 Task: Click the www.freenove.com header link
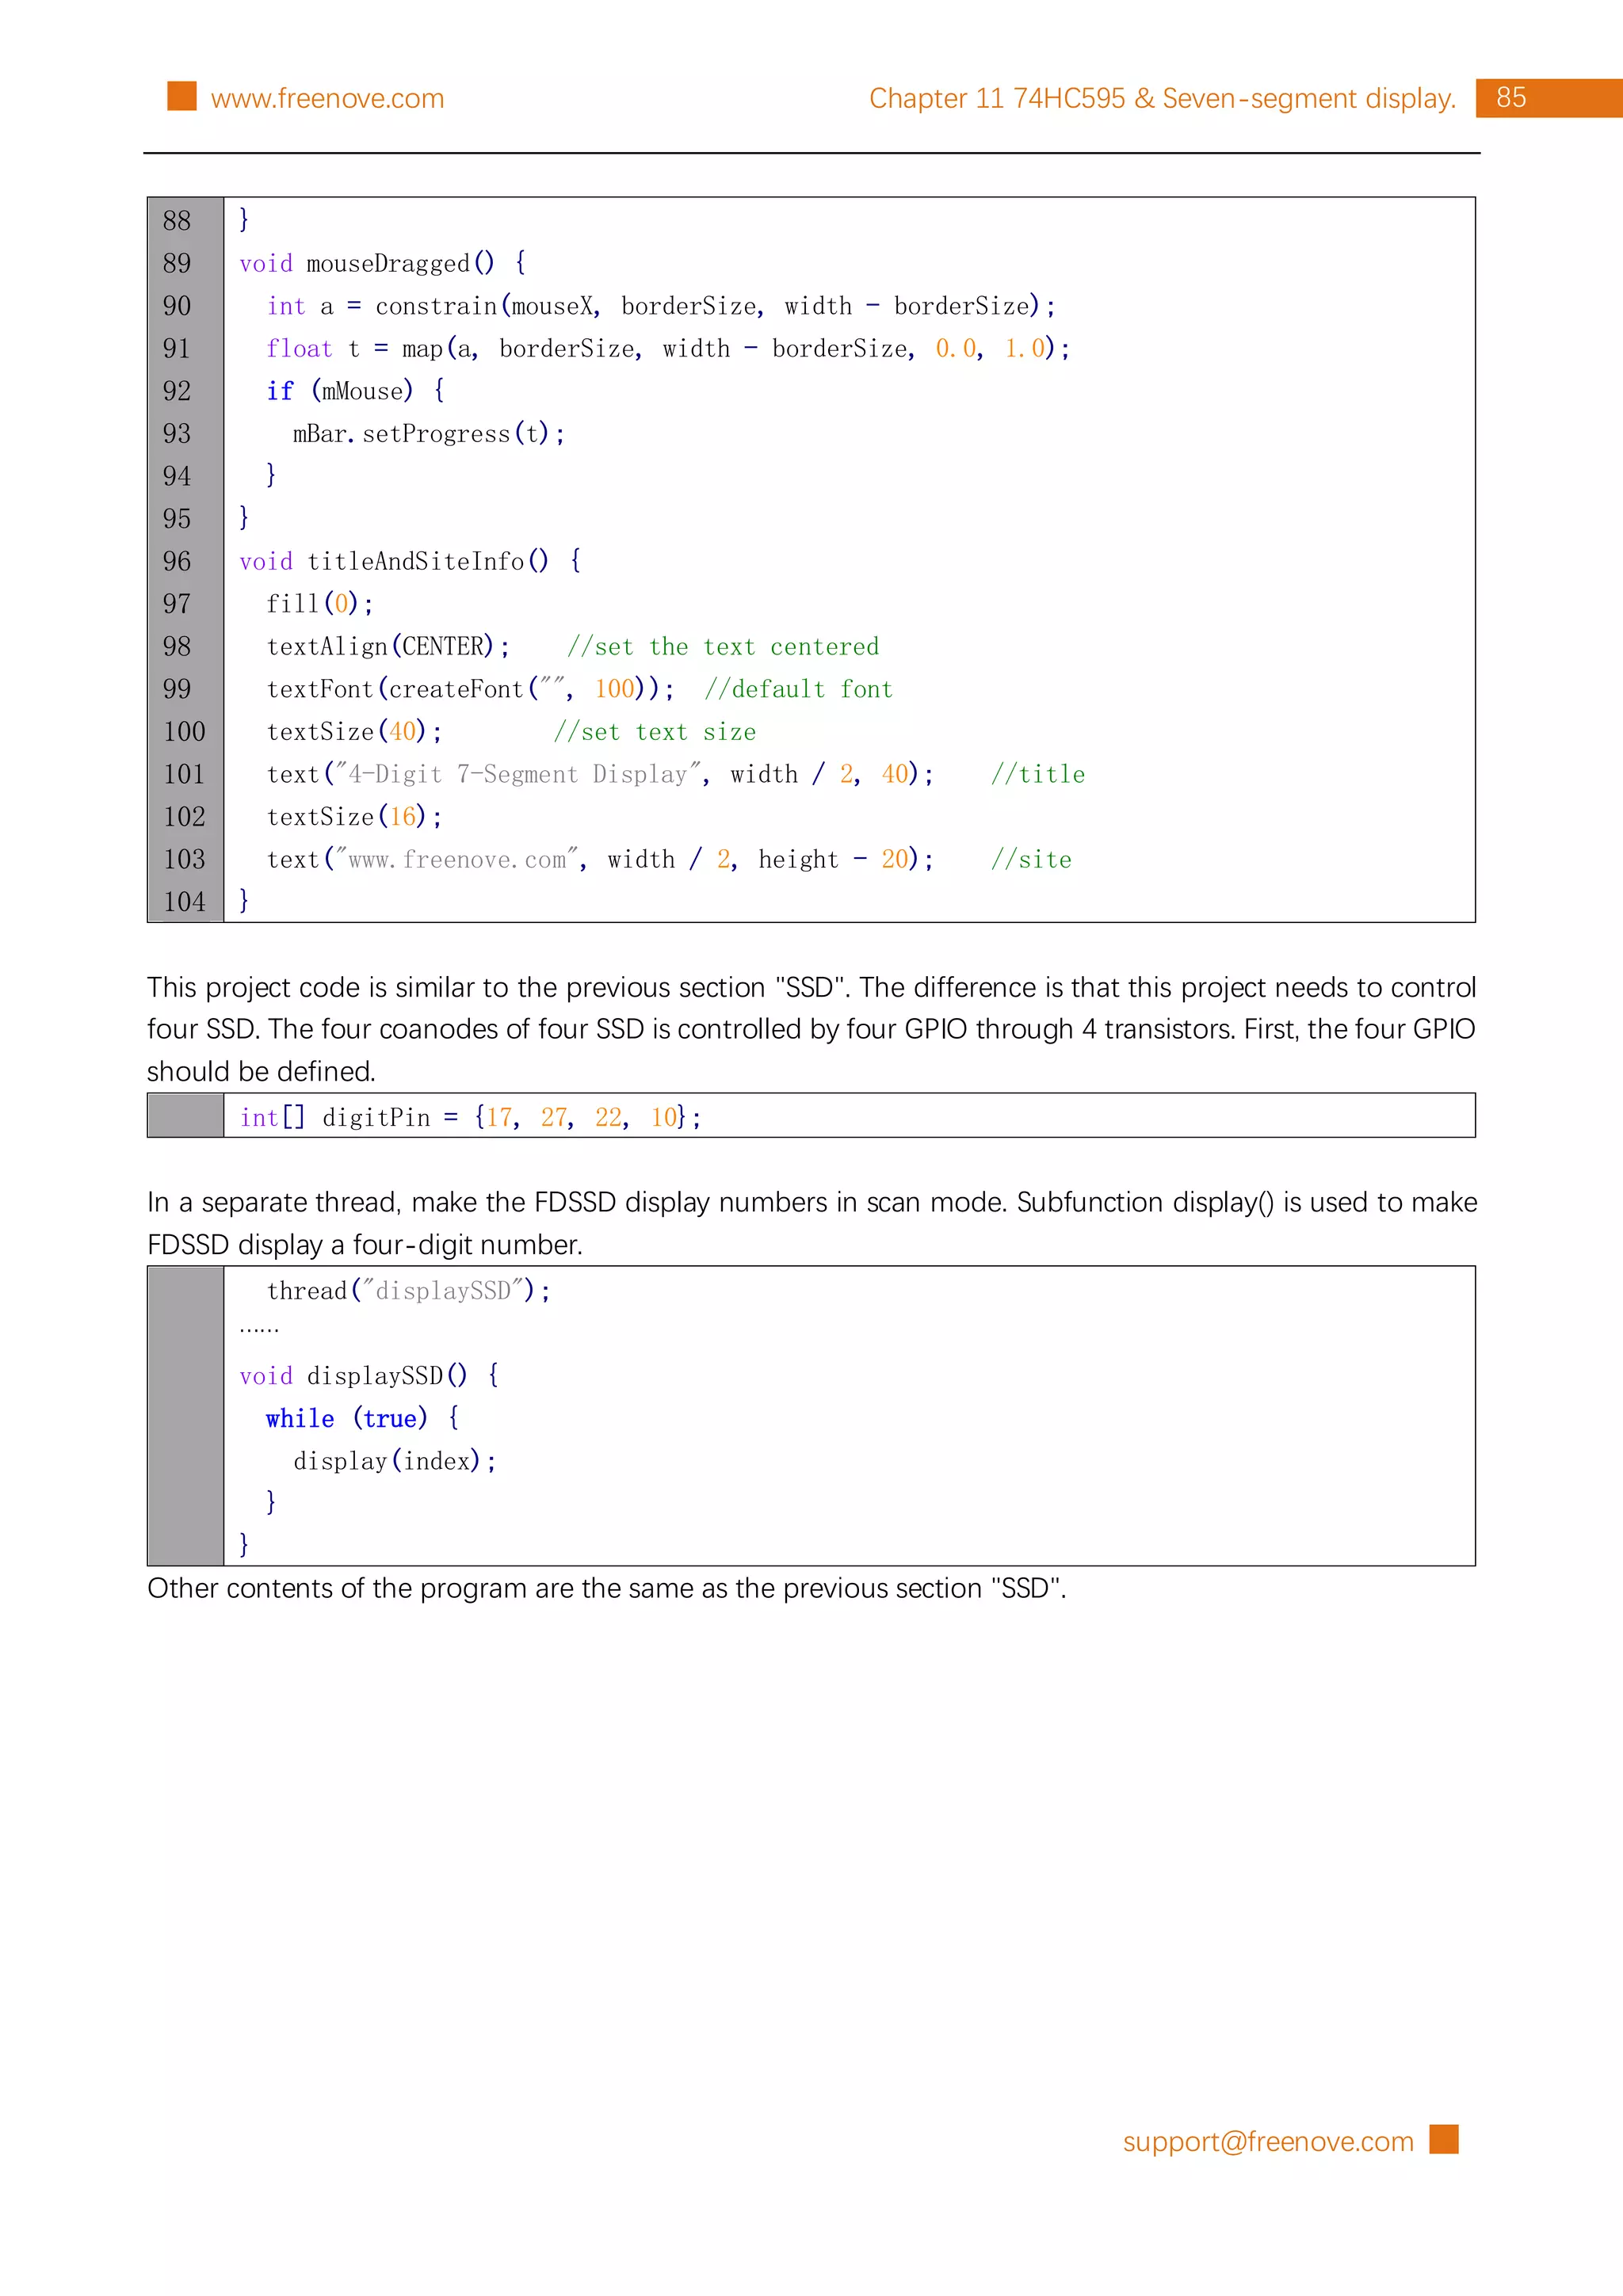tap(327, 98)
